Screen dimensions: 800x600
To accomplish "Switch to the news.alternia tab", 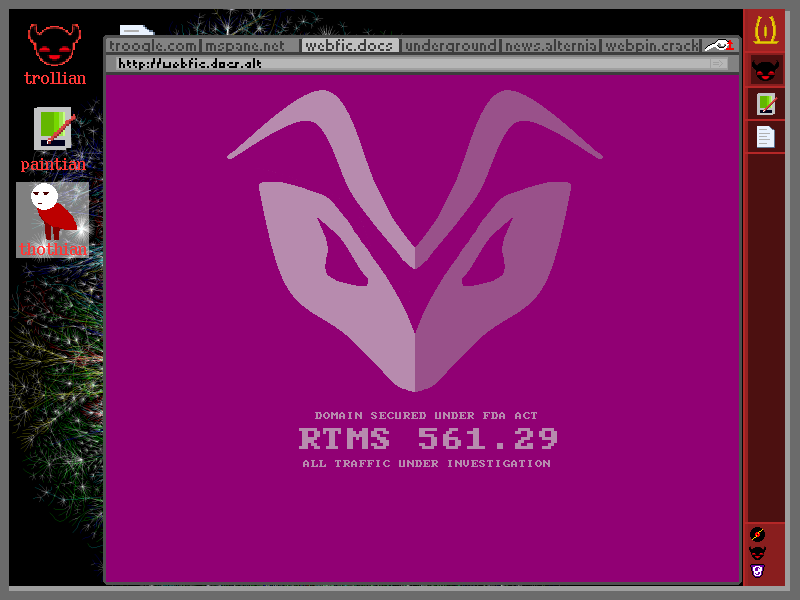I will [x=551, y=45].
